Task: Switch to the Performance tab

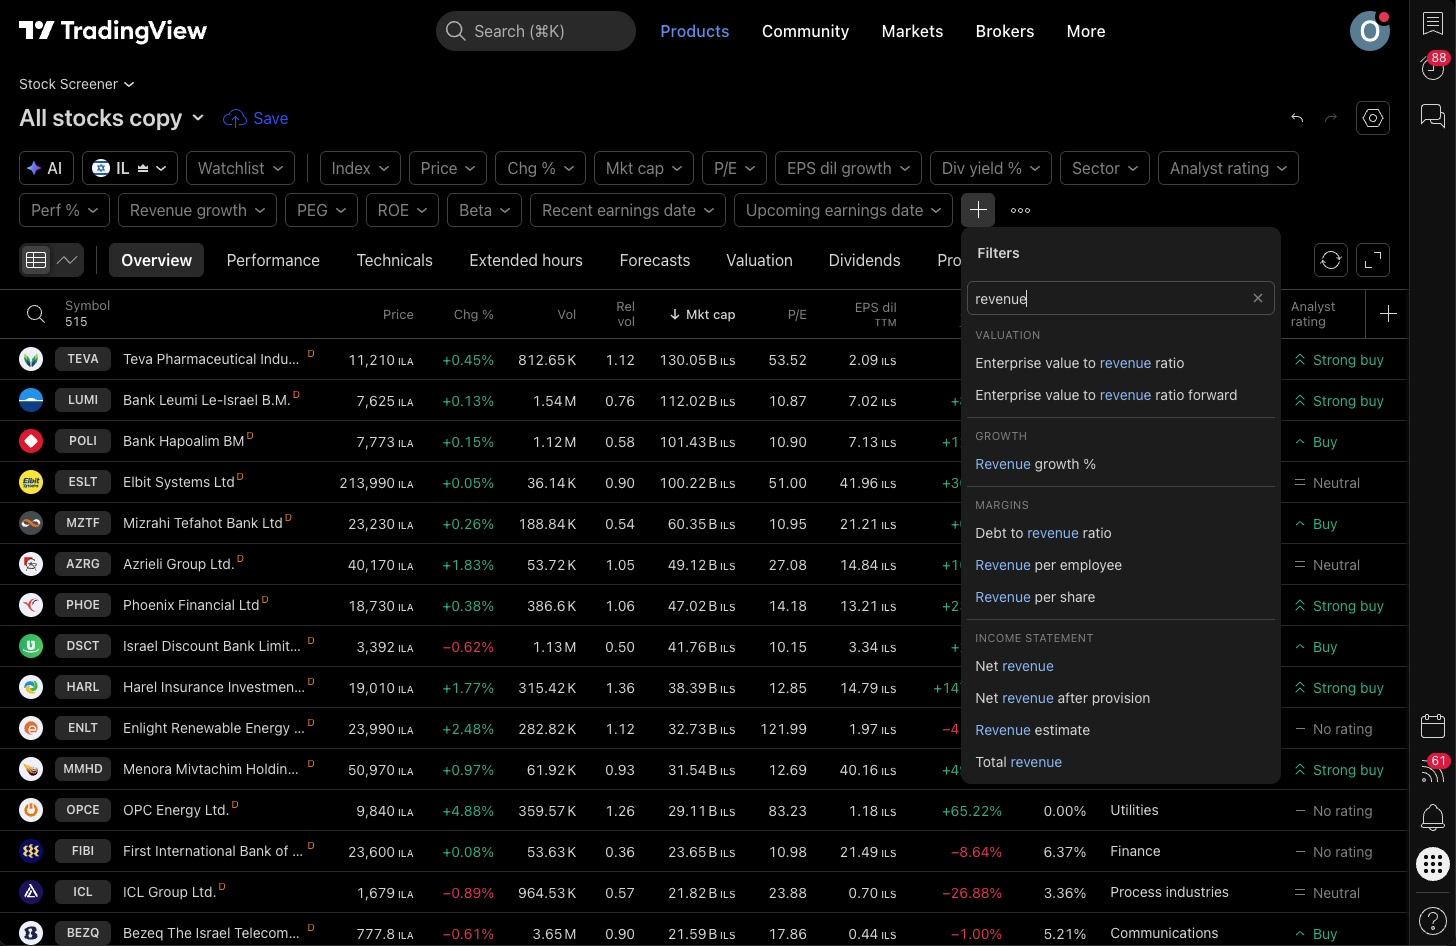Action: pyautogui.click(x=273, y=260)
